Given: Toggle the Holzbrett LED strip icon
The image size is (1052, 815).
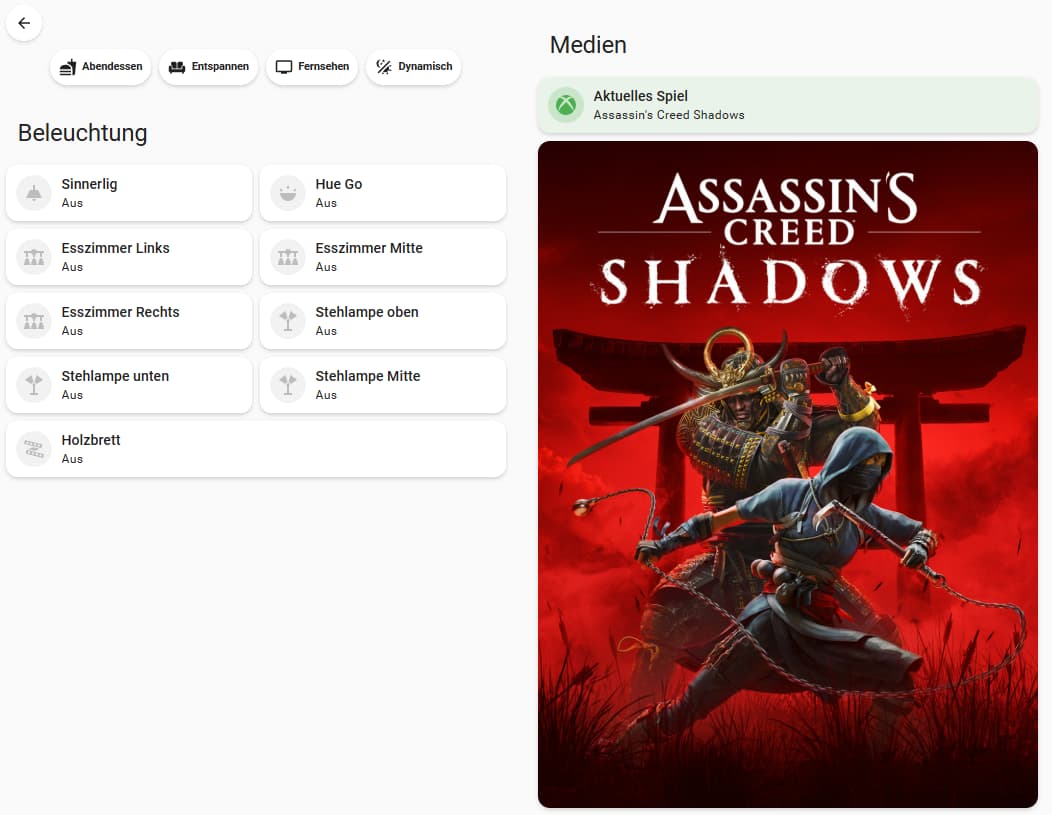Looking at the screenshot, I should 34,449.
